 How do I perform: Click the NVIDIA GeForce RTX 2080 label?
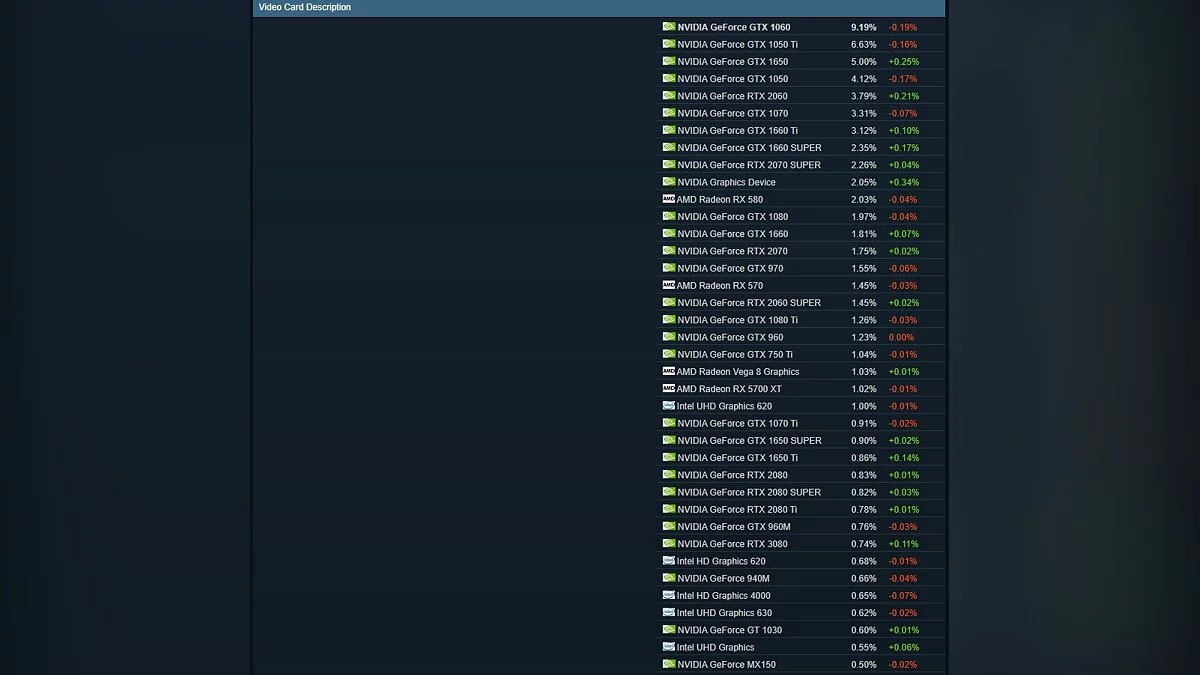tap(733, 475)
